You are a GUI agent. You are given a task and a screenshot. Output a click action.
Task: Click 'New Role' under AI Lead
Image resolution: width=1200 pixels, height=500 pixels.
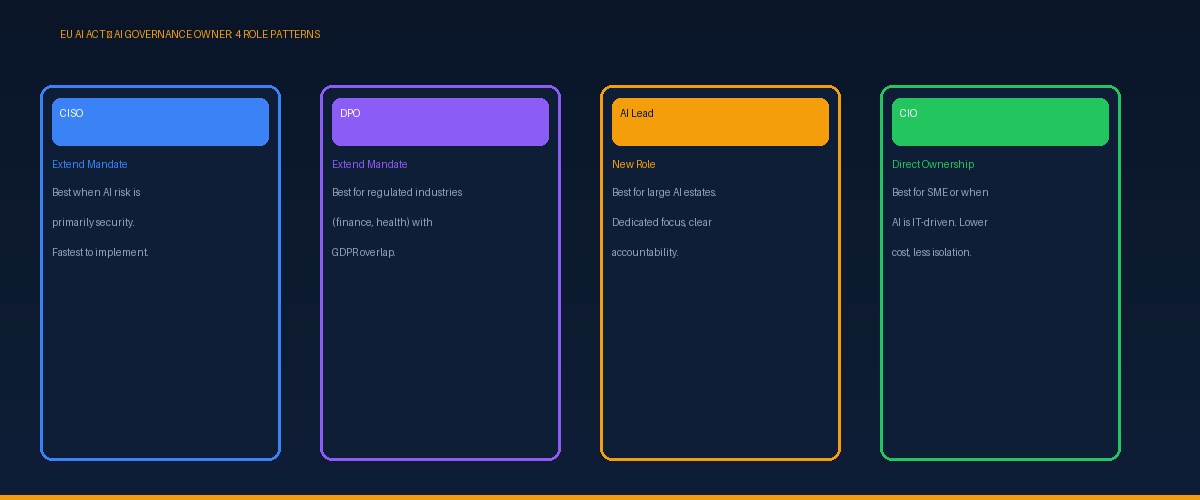coord(634,164)
